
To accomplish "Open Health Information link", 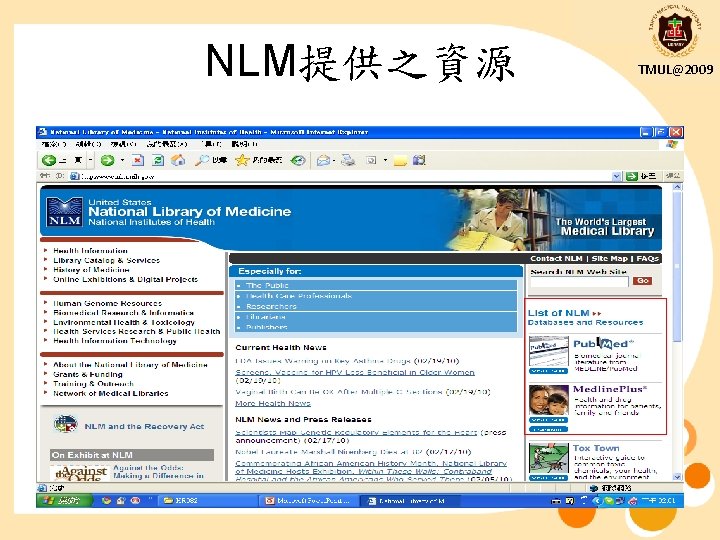I will (90, 251).
